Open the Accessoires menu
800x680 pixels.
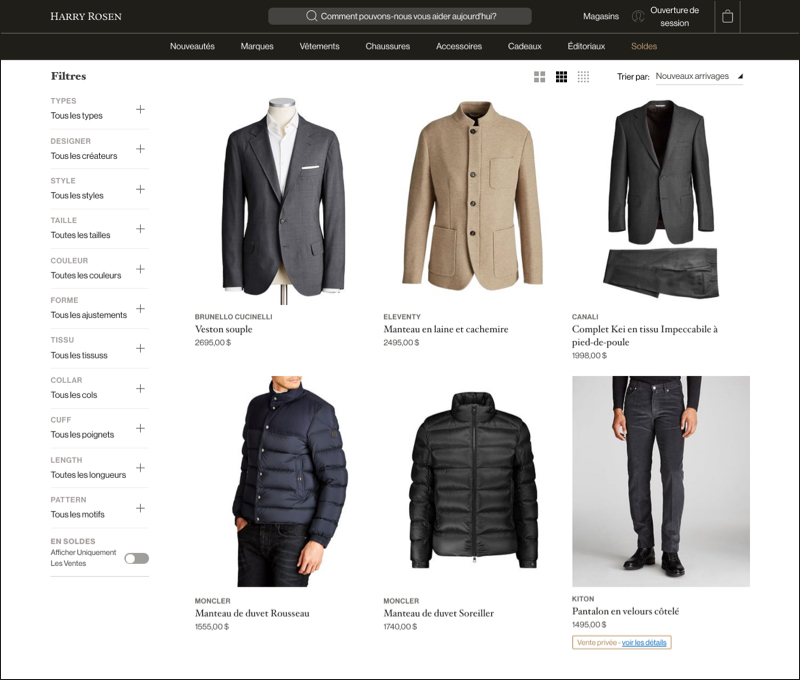point(459,46)
